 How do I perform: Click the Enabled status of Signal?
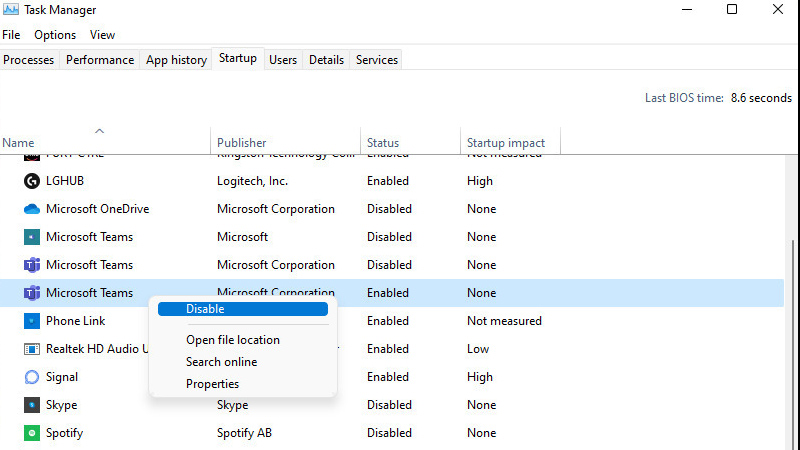(x=388, y=378)
